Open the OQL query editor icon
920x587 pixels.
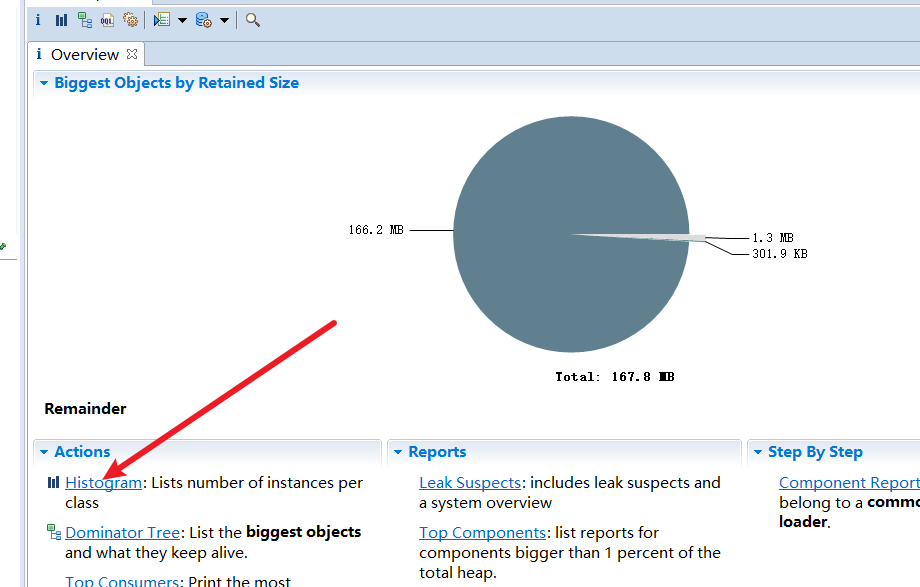point(107,19)
